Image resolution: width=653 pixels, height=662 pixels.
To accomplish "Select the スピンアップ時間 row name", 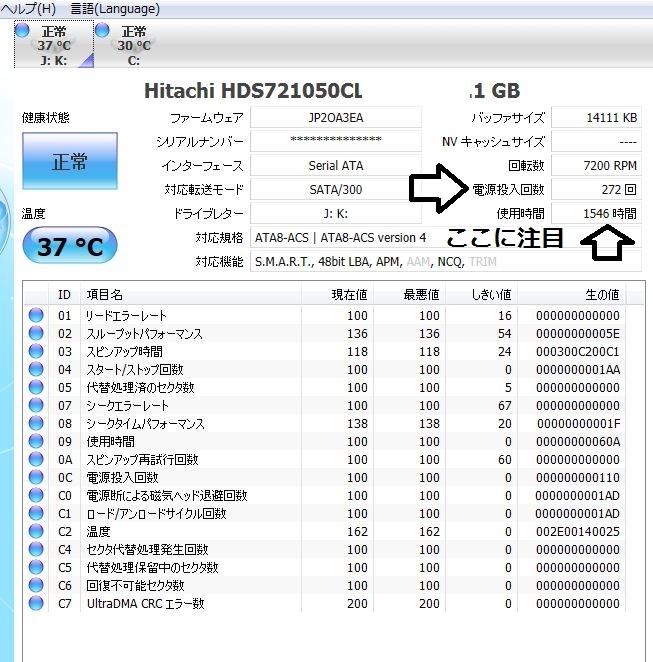I will (x=125, y=351).
